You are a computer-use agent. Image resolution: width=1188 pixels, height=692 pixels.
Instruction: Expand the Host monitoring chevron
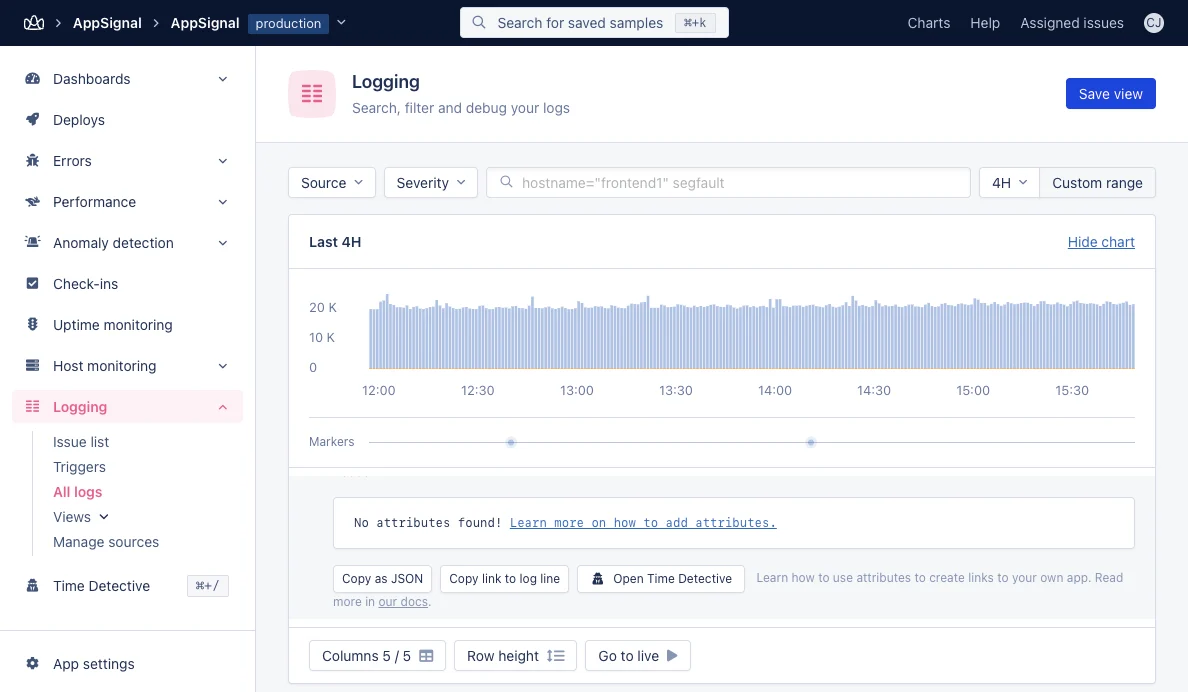[x=223, y=365]
